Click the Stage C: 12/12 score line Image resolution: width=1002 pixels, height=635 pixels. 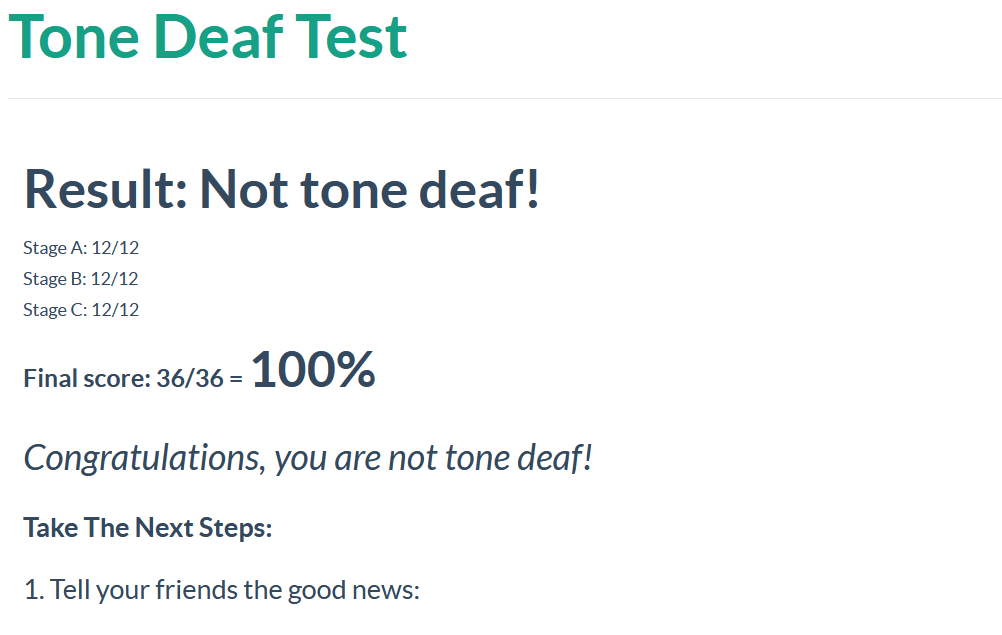pyautogui.click(x=81, y=310)
